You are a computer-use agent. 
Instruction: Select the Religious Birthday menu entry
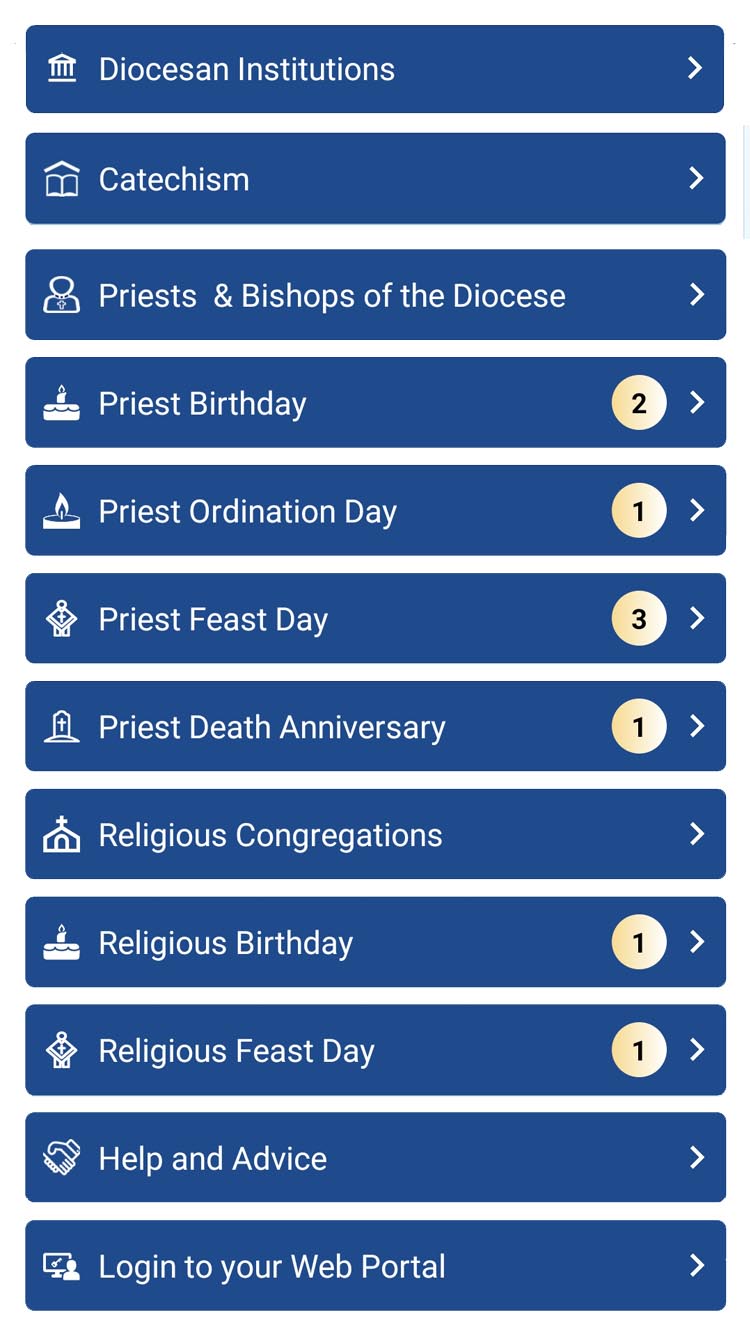click(x=226, y=943)
